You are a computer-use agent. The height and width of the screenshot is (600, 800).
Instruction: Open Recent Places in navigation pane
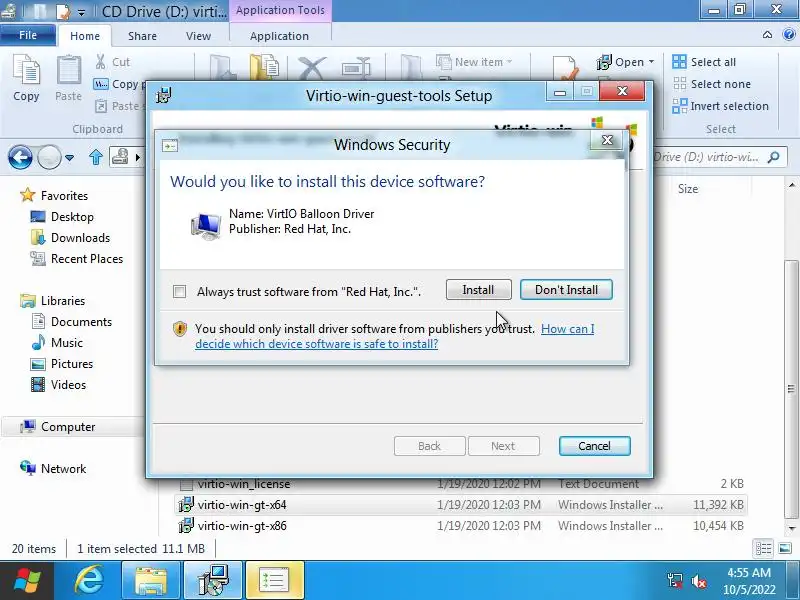[77, 259]
